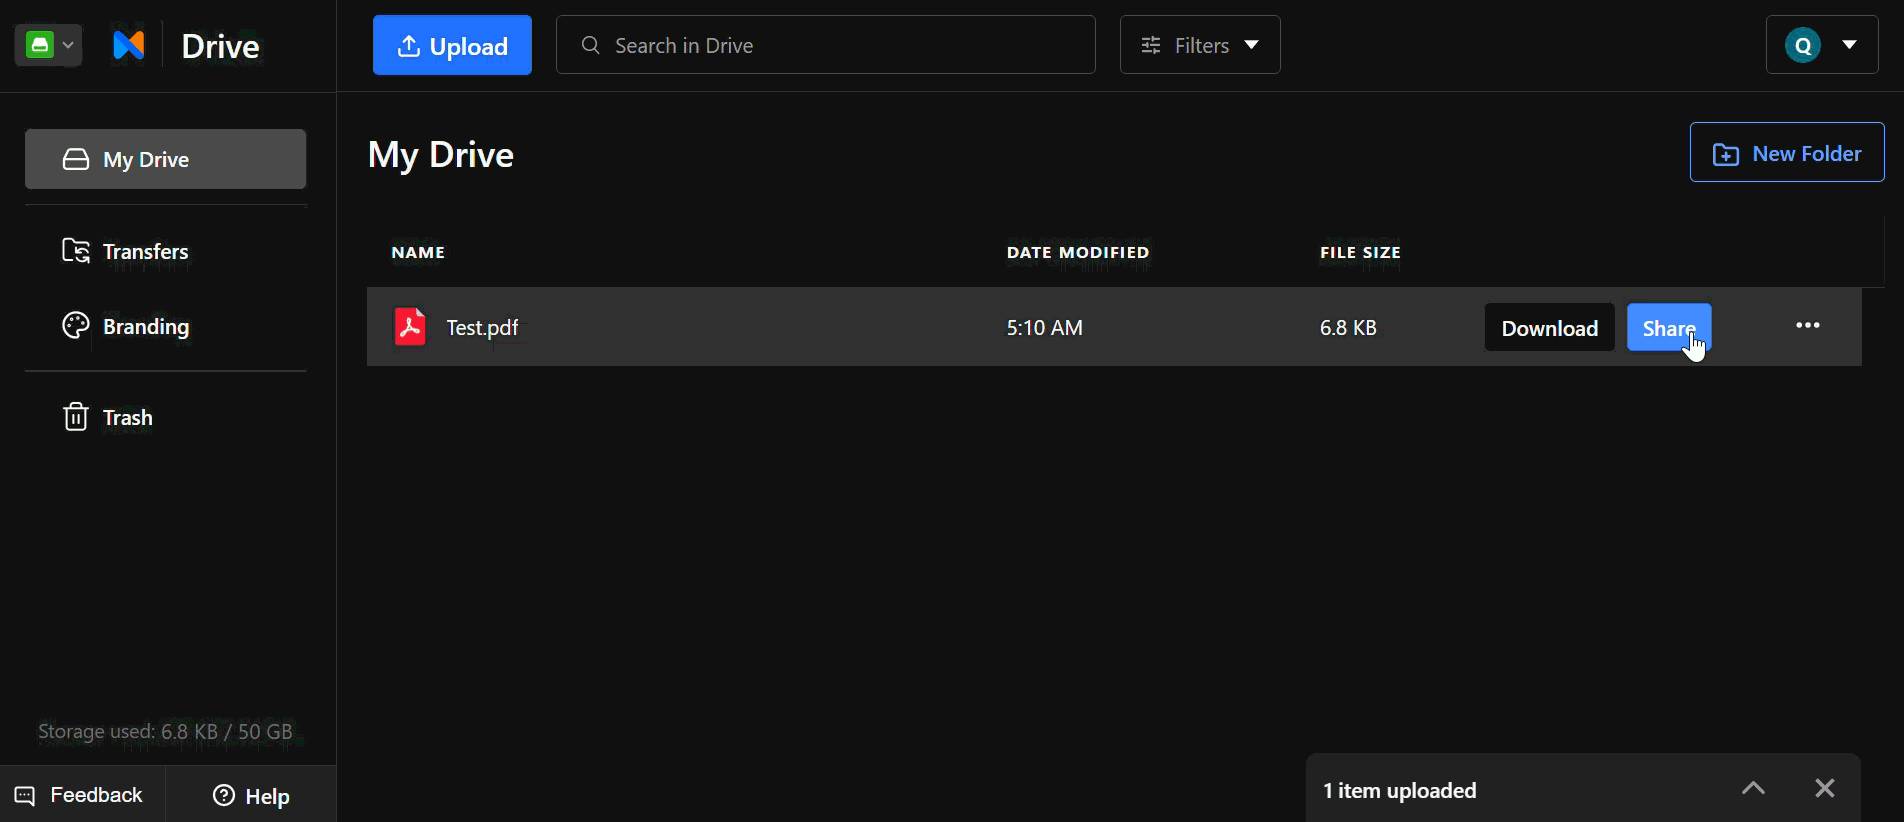Click the search magnifier icon
1904x822 pixels.
point(590,45)
